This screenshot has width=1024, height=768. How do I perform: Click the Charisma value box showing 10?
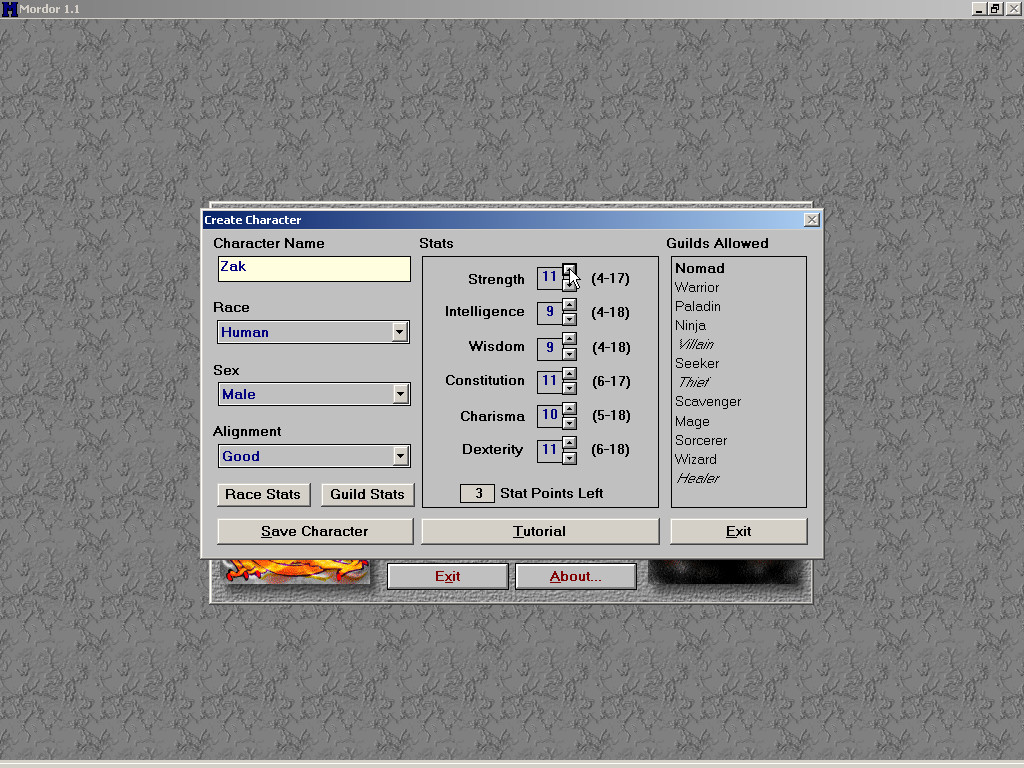549,415
